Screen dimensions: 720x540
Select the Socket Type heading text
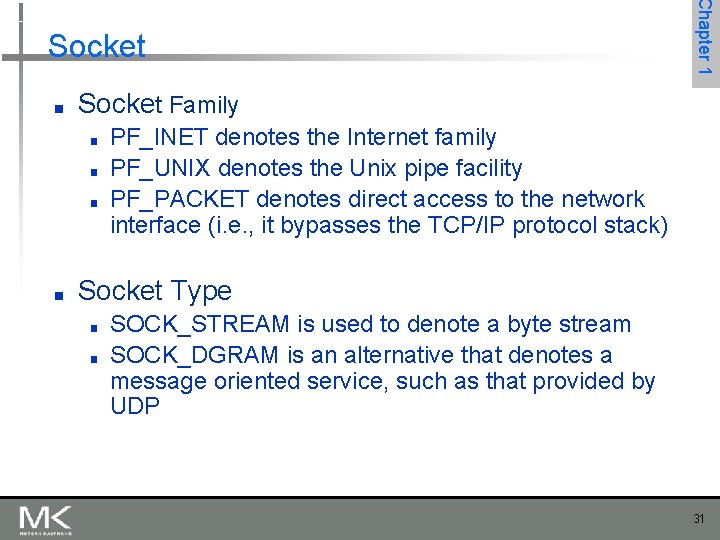(155, 292)
